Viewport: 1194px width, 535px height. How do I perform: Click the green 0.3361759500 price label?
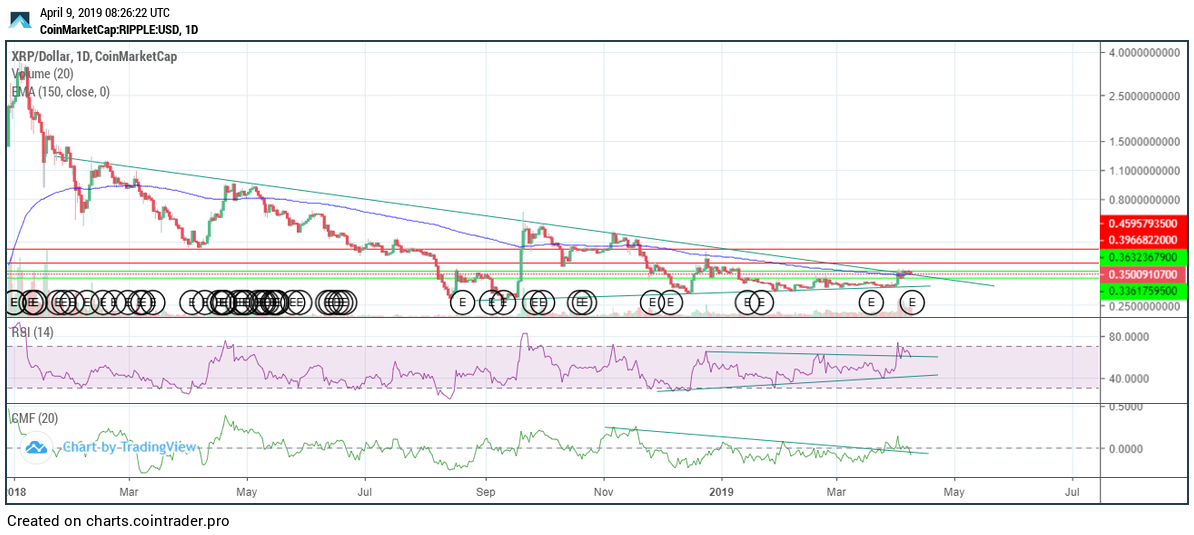(x=1144, y=291)
